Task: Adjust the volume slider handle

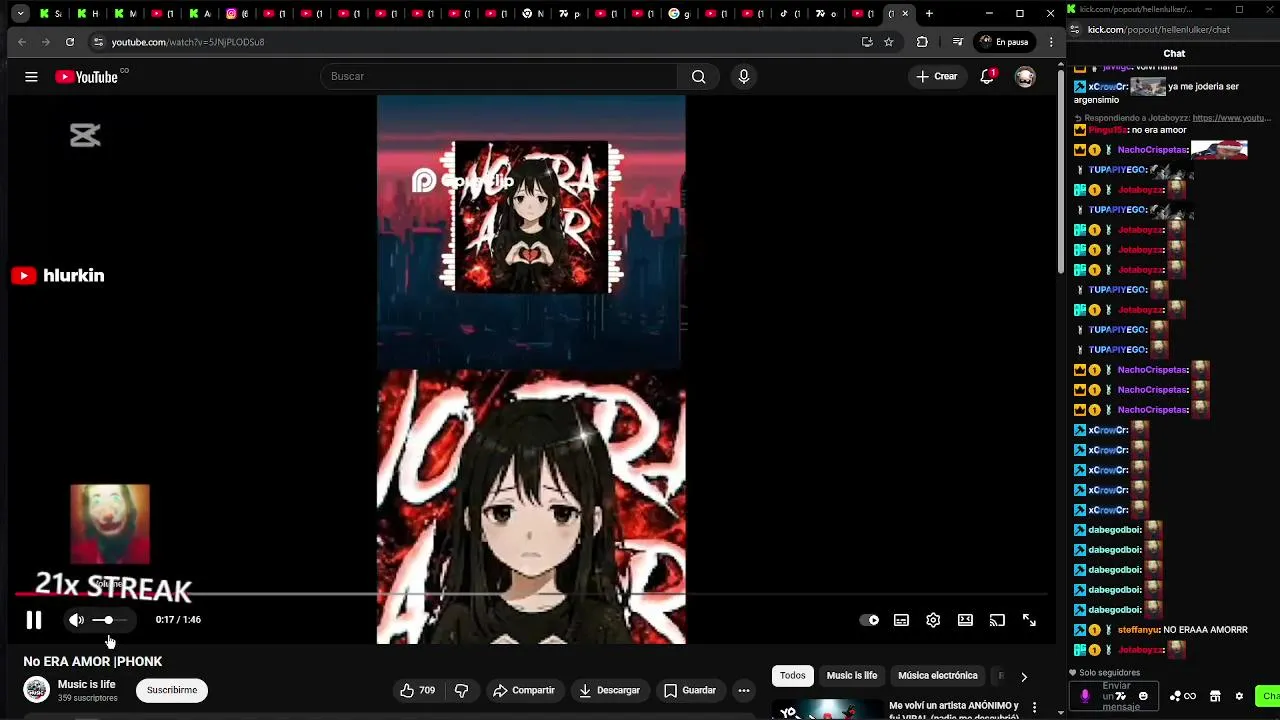Action: tap(108, 620)
